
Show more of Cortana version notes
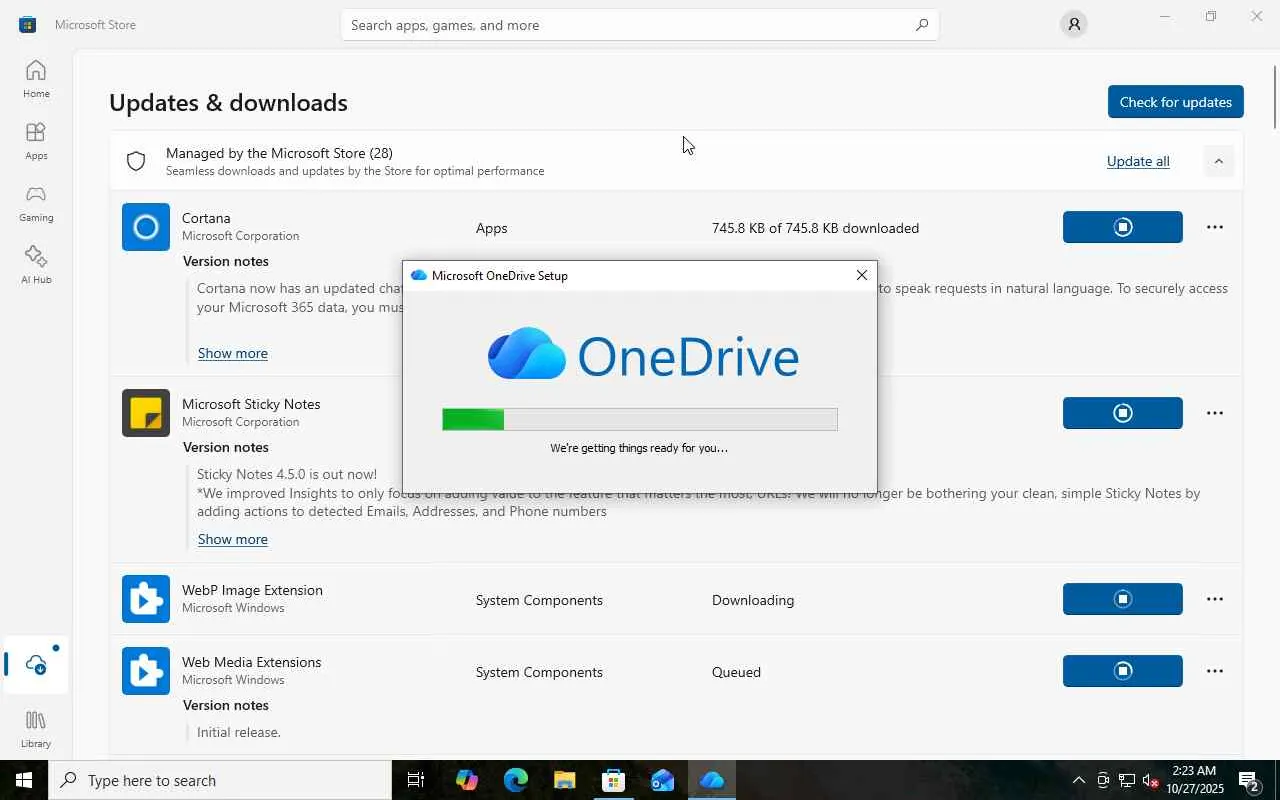(233, 353)
